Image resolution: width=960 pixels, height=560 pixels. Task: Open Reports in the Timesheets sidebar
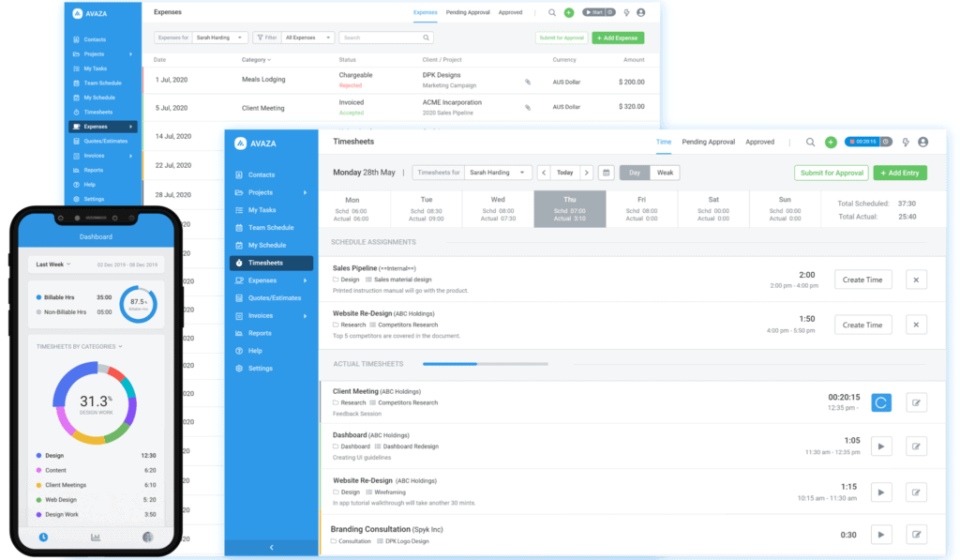(x=260, y=333)
